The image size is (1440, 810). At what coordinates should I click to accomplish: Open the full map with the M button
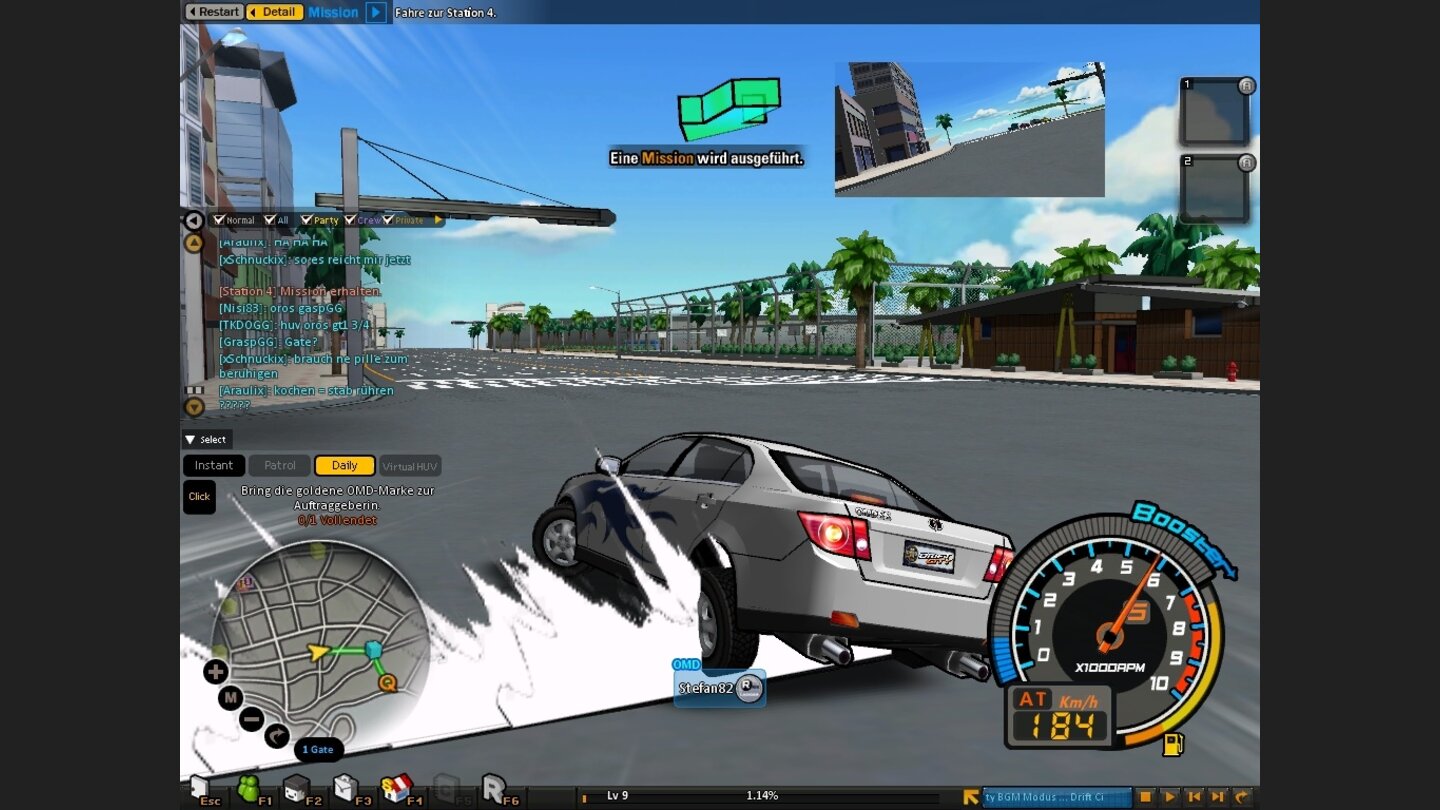pos(231,697)
